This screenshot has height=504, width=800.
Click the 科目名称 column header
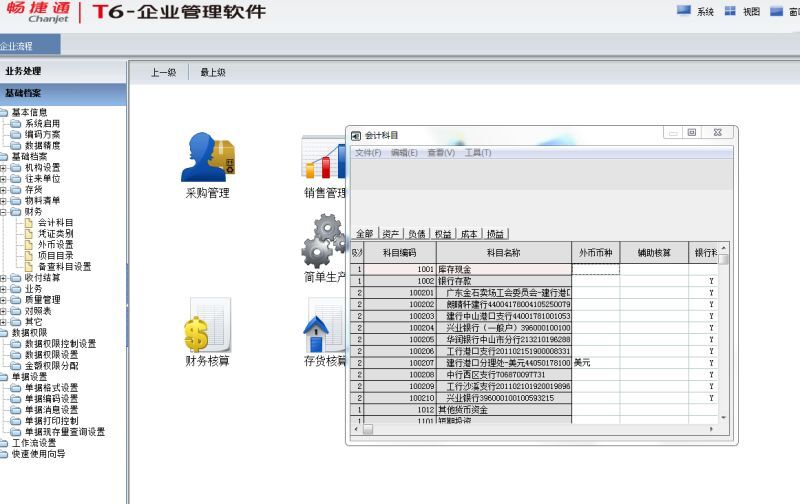click(x=504, y=253)
